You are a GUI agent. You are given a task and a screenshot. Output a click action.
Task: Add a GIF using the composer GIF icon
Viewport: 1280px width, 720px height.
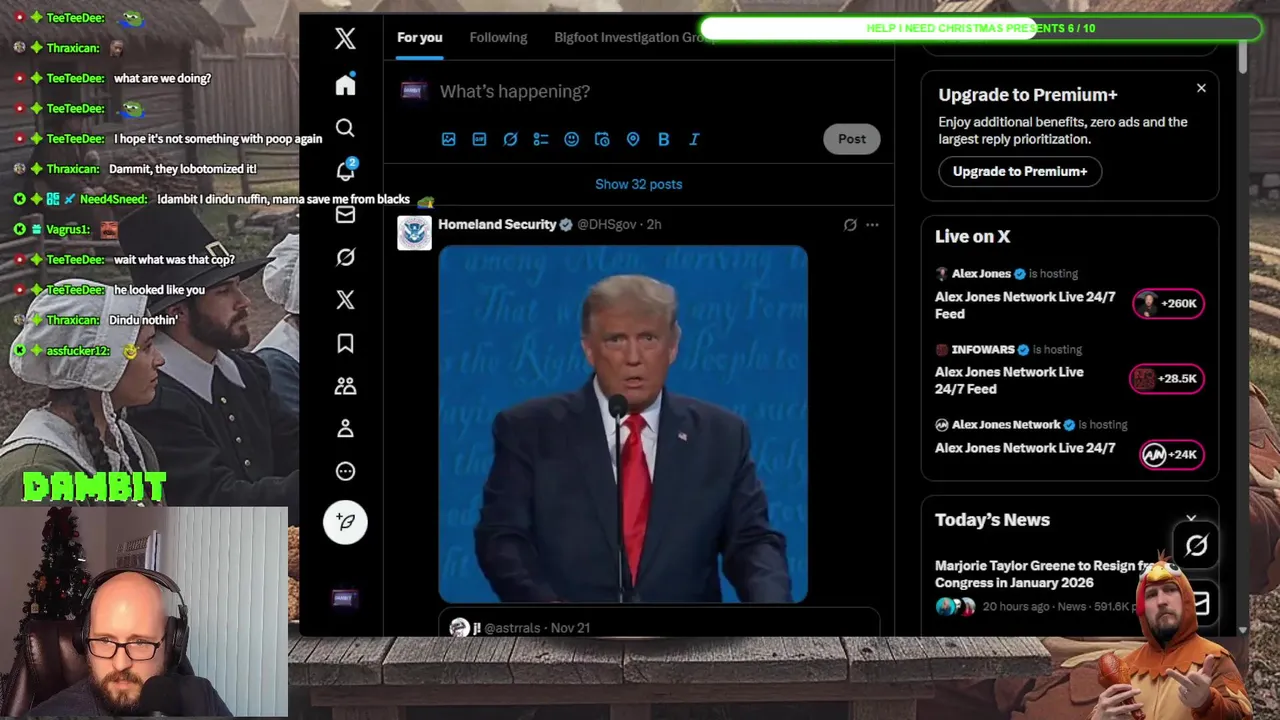(479, 139)
